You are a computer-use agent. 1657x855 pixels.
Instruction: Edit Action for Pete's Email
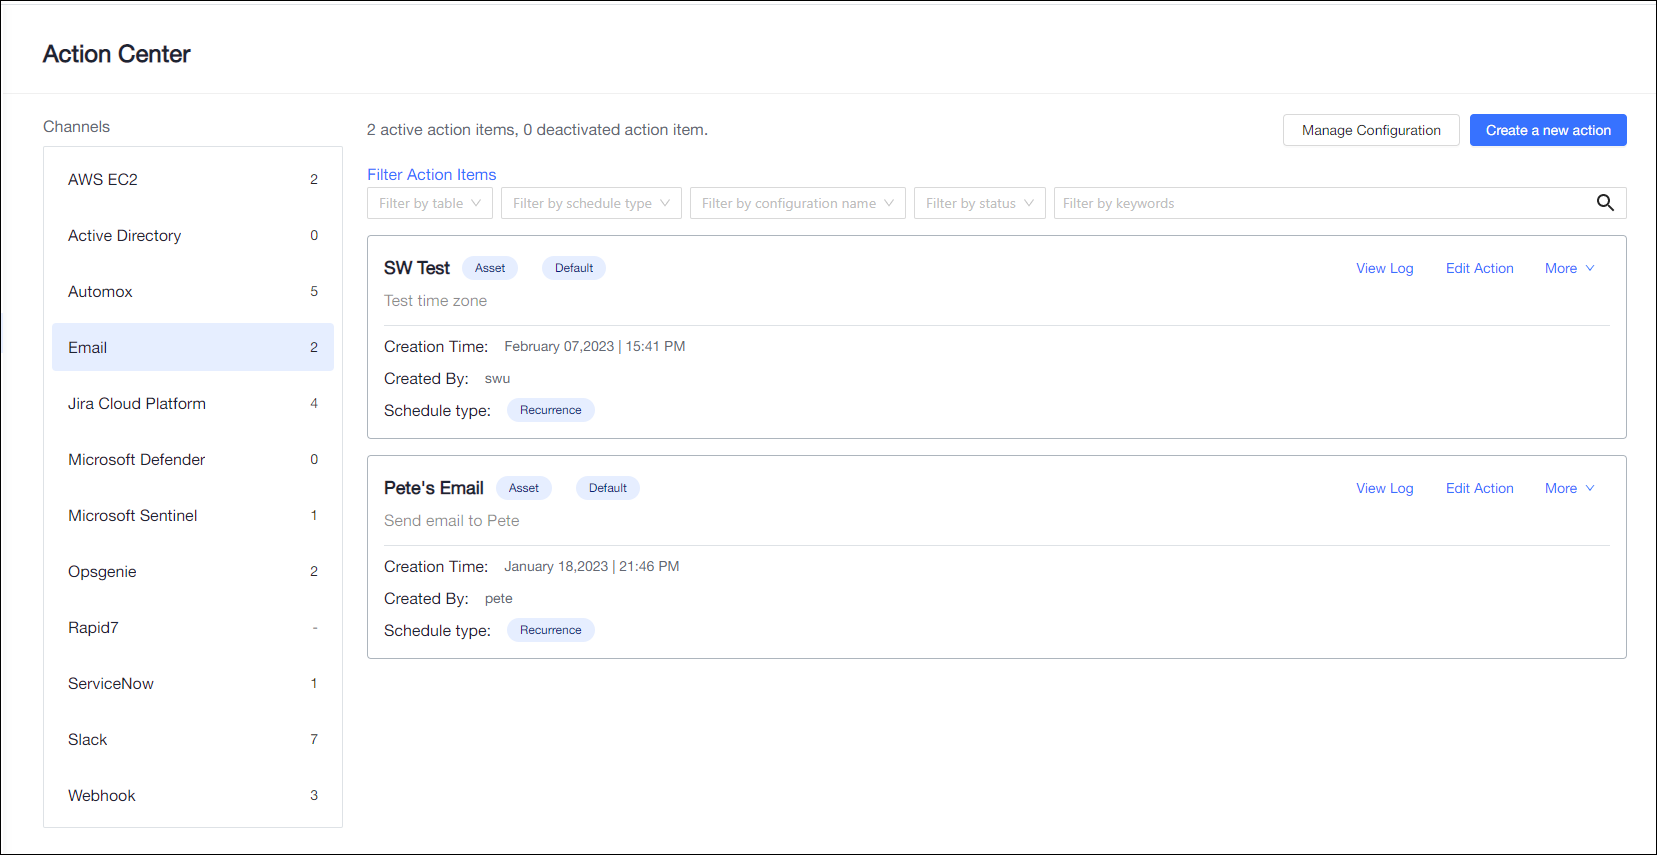[1479, 488]
